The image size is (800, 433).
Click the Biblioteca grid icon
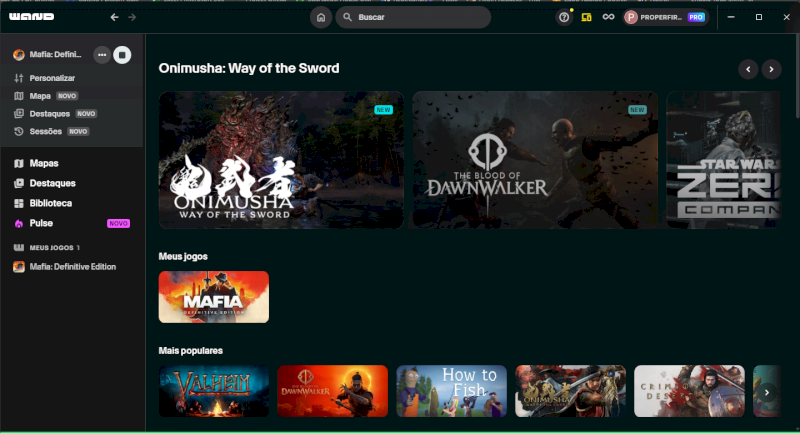click(x=19, y=203)
